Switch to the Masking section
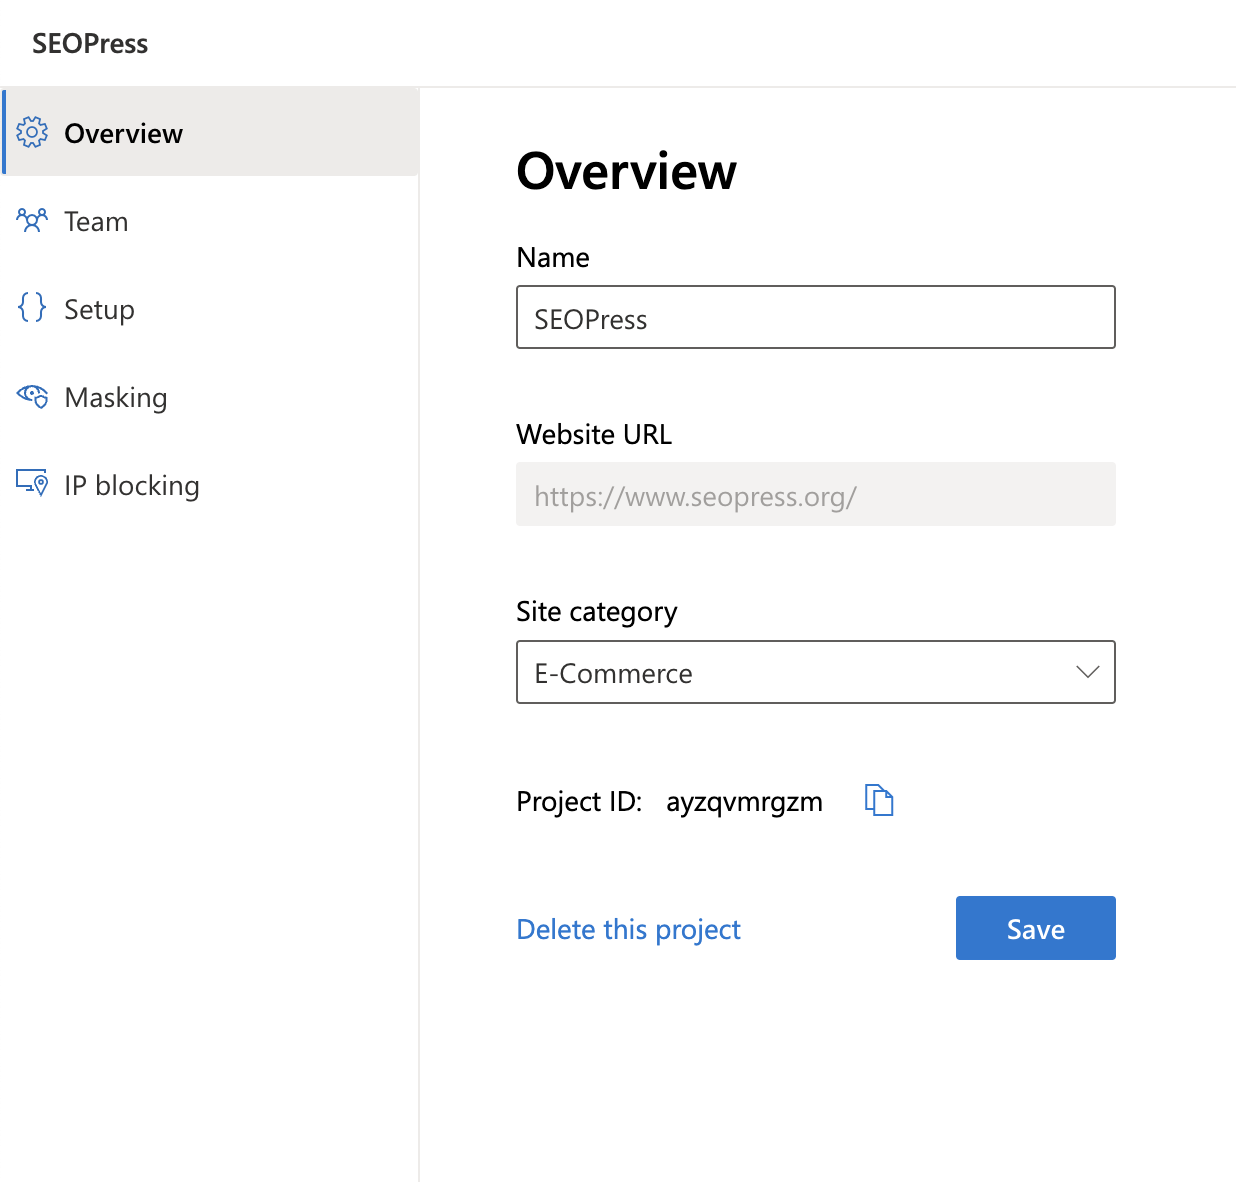Viewport: 1236px width, 1182px height. 211,396
